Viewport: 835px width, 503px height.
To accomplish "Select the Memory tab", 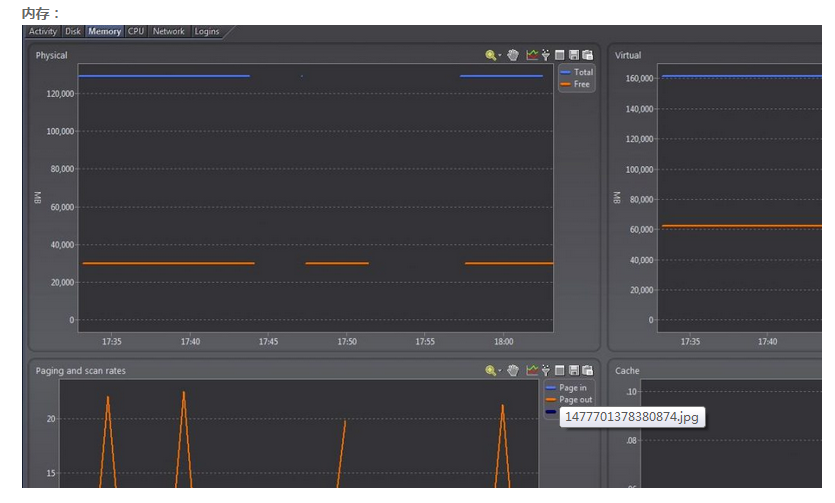I will coord(104,31).
